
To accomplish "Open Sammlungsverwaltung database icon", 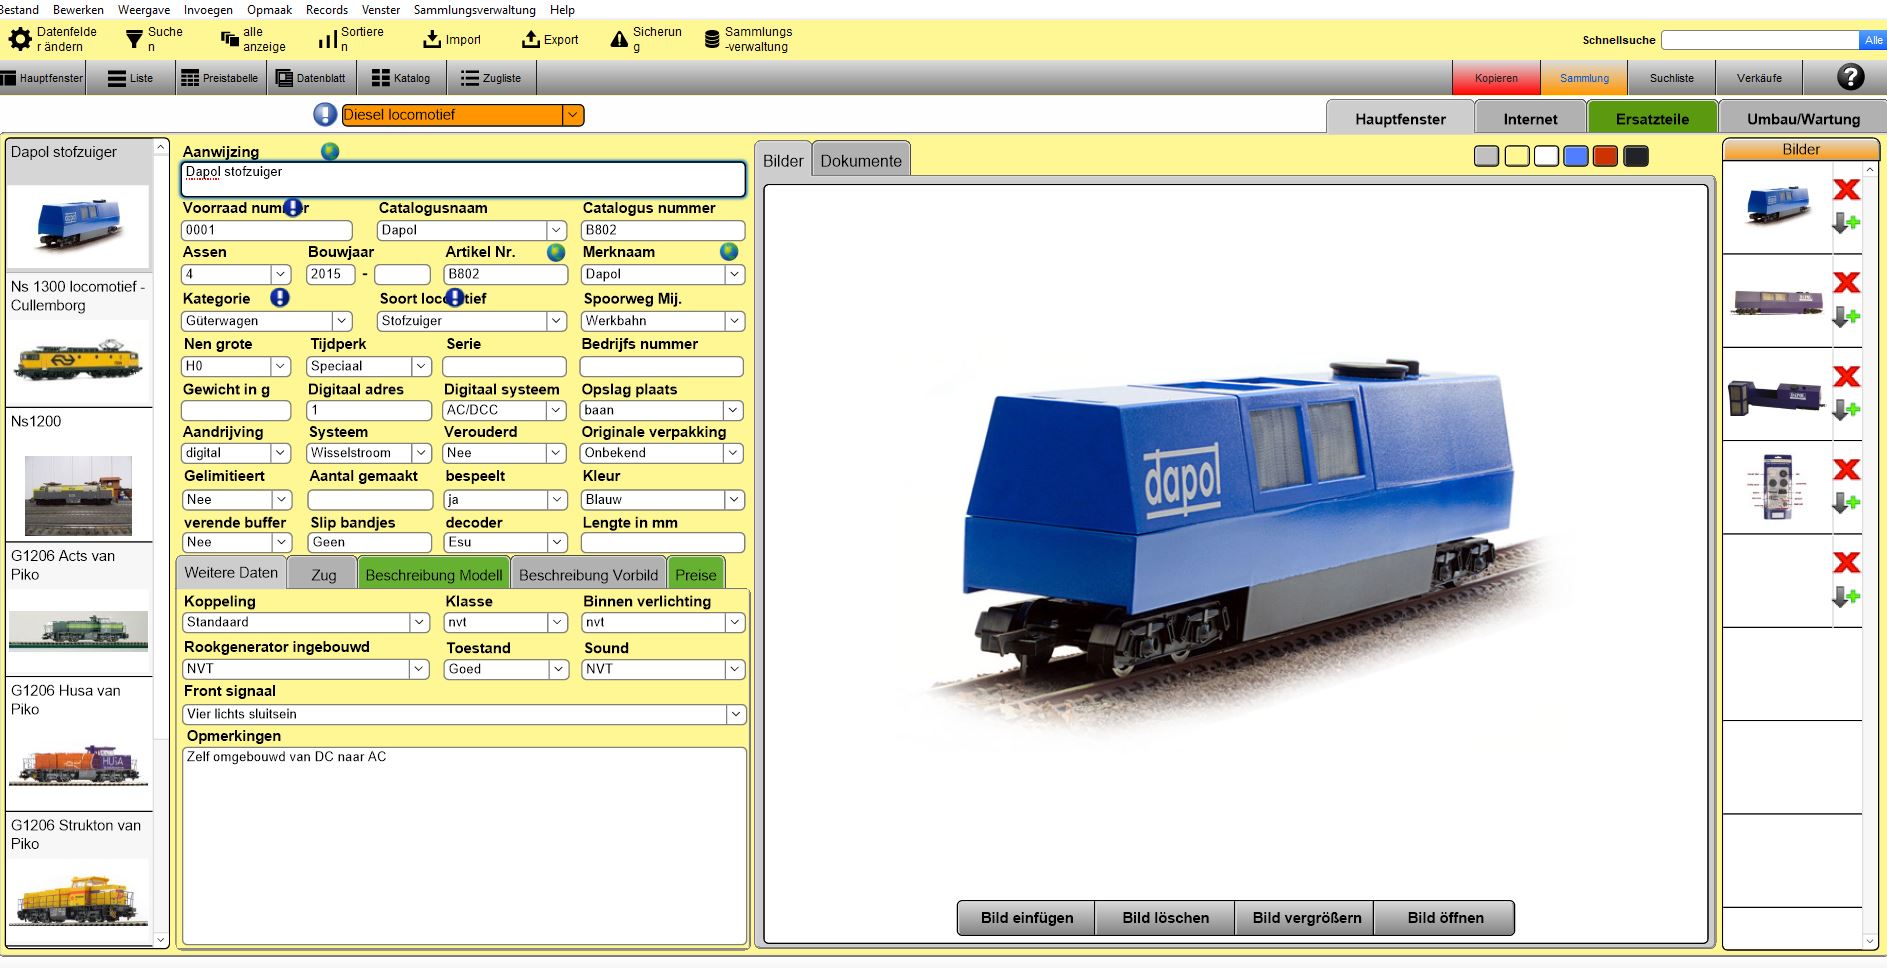I will [x=712, y=40].
